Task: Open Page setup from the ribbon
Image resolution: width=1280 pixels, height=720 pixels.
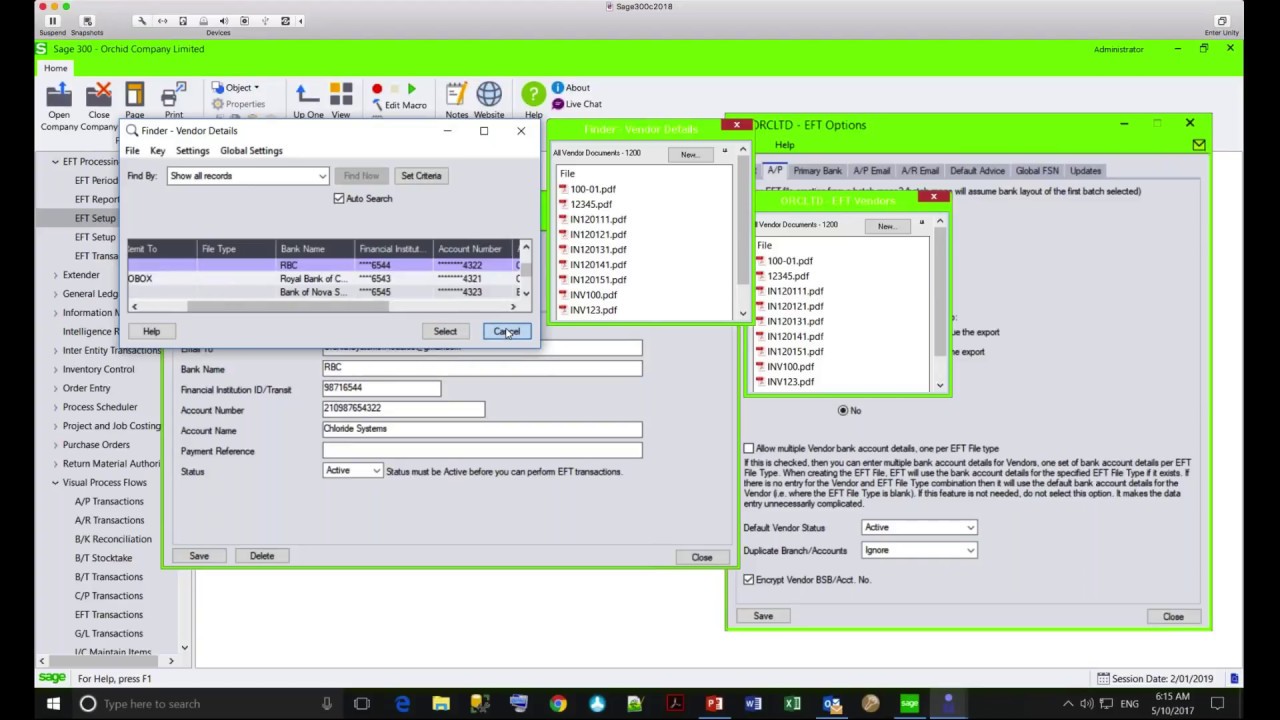Action: pyautogui.click(x=134, y=95)
